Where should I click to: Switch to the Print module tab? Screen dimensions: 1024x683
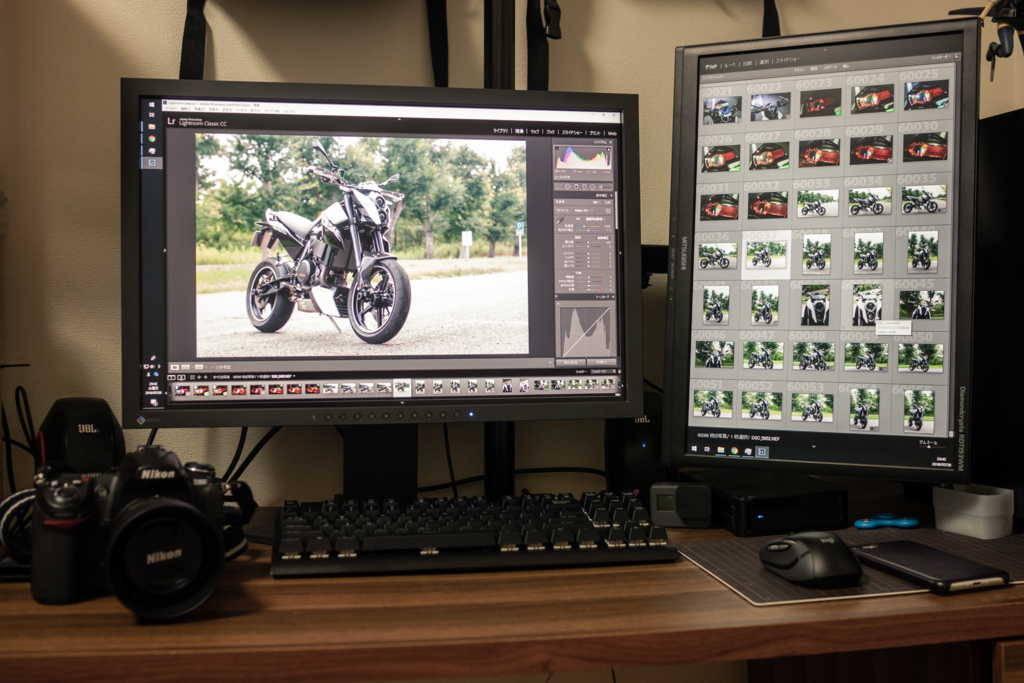coord(595,134)
